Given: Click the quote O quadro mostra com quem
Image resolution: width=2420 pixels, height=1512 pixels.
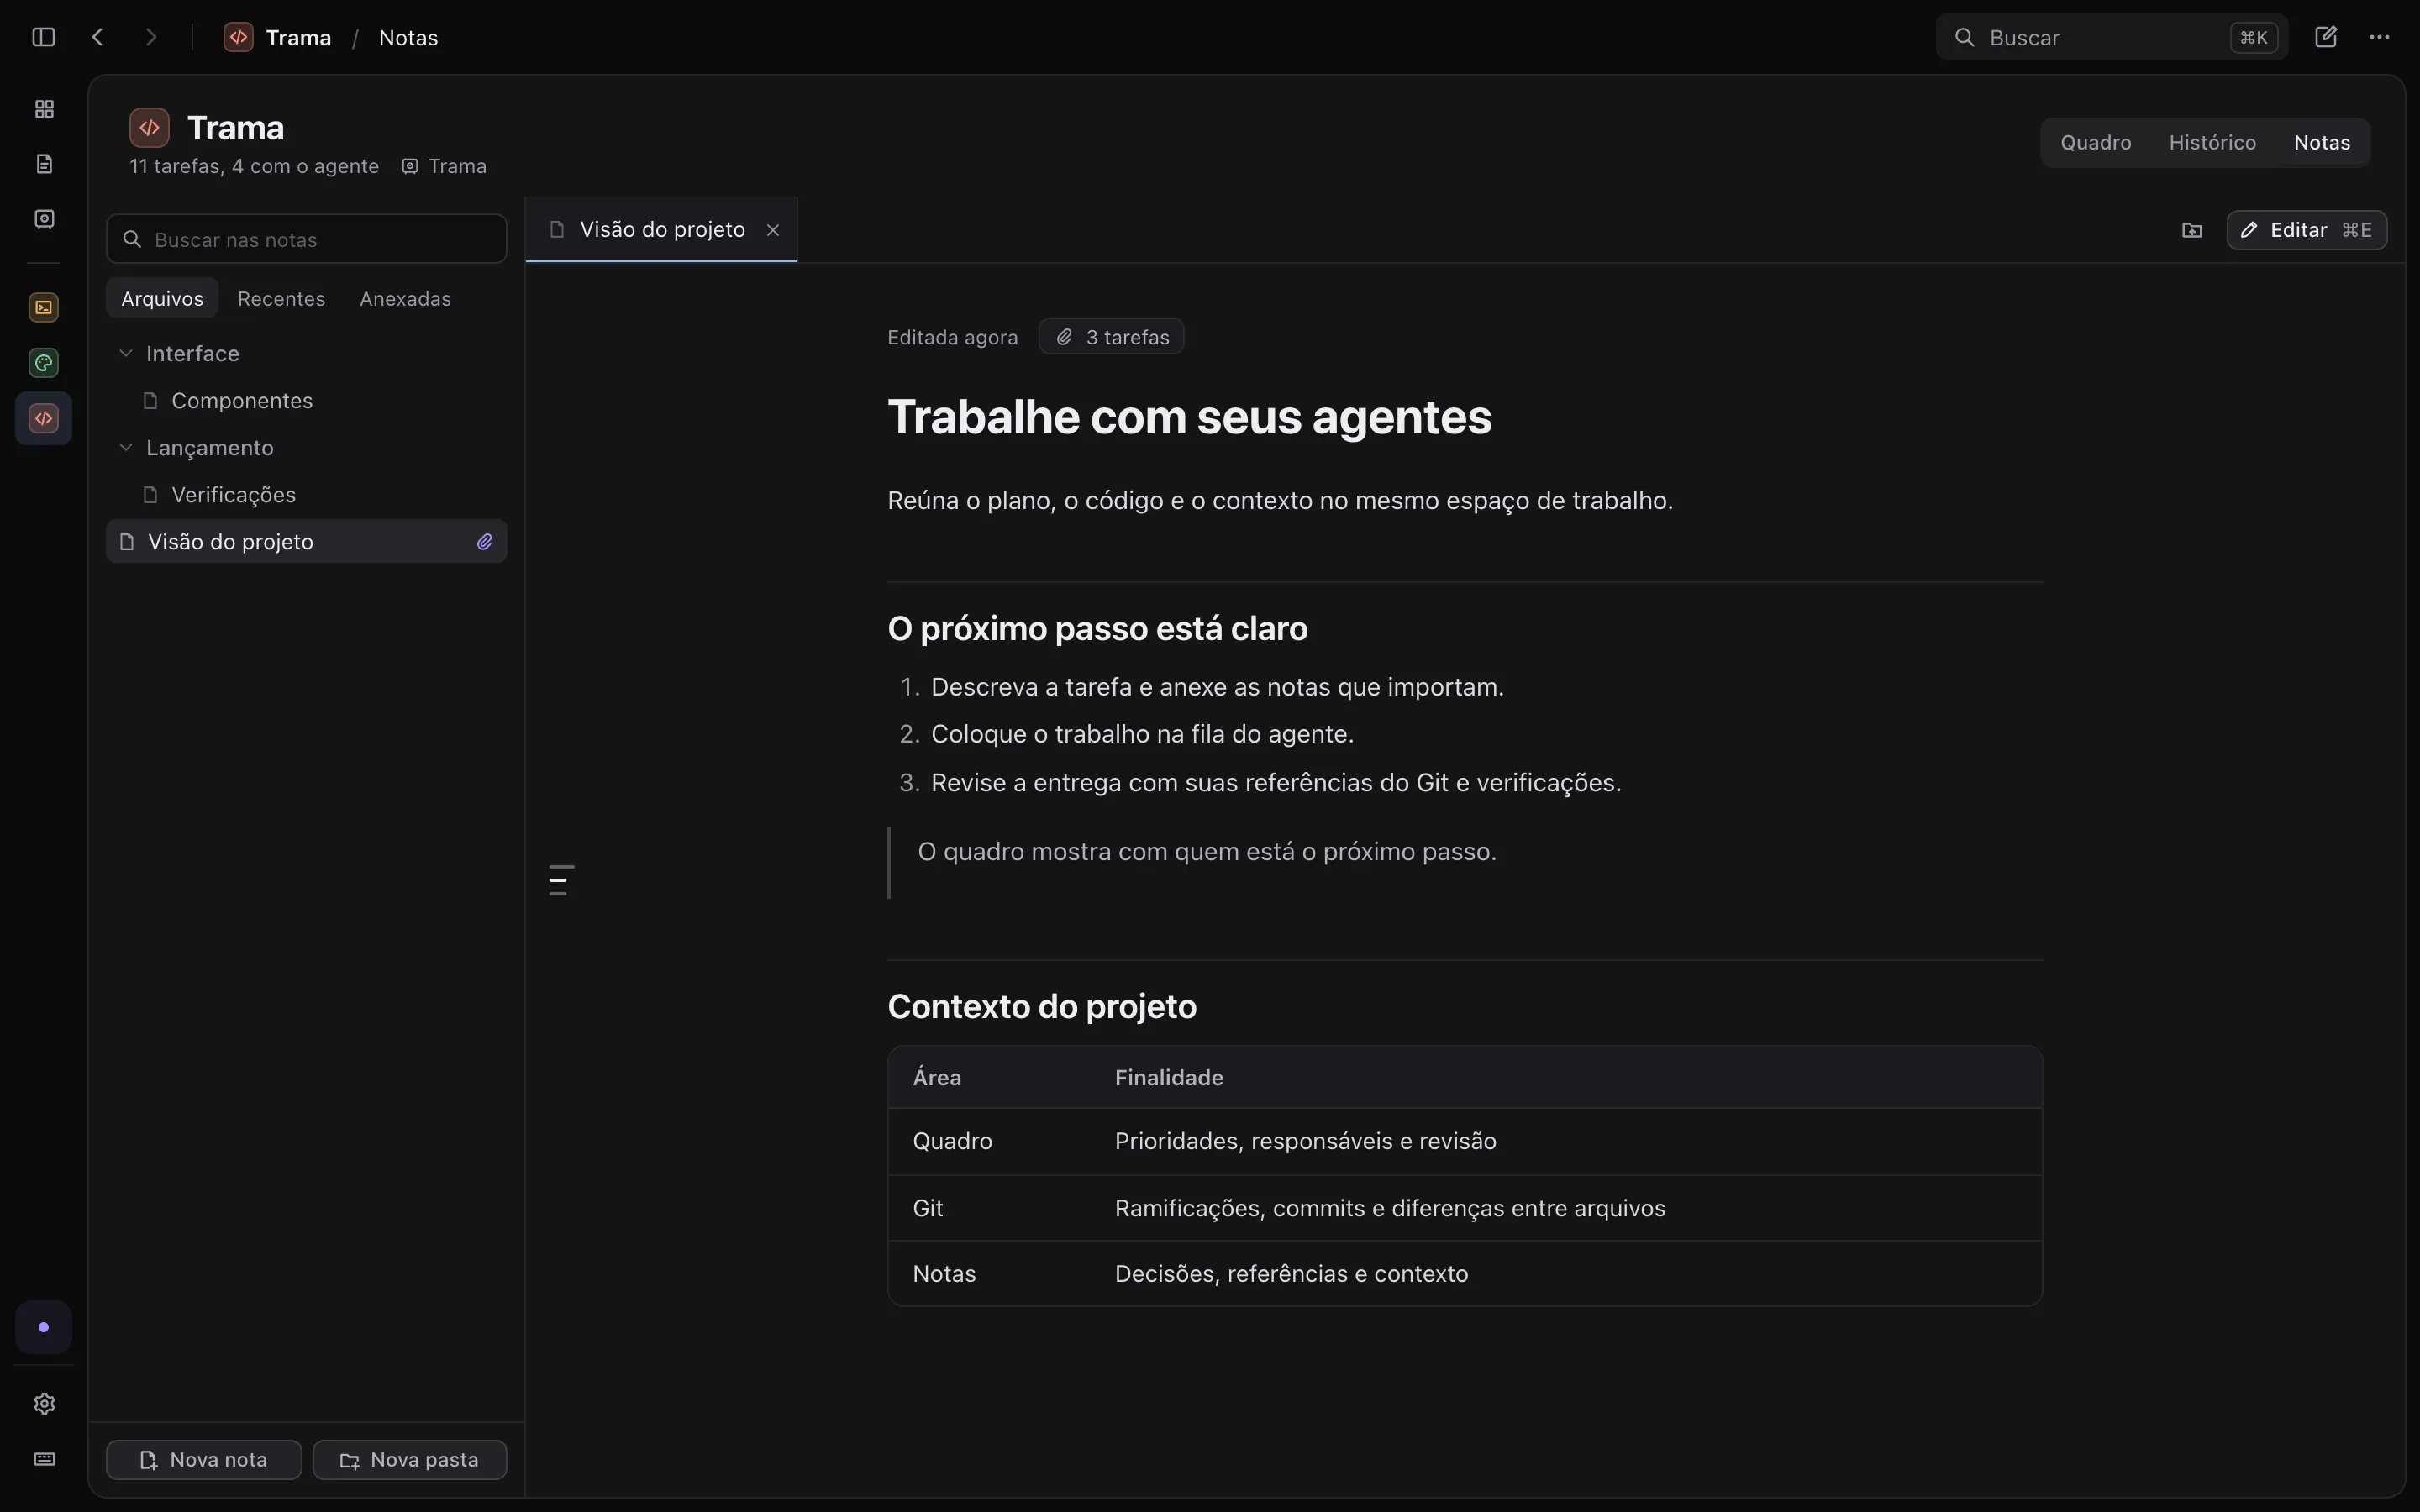Looking at the screenshot, I should [x=1207, y=852].
